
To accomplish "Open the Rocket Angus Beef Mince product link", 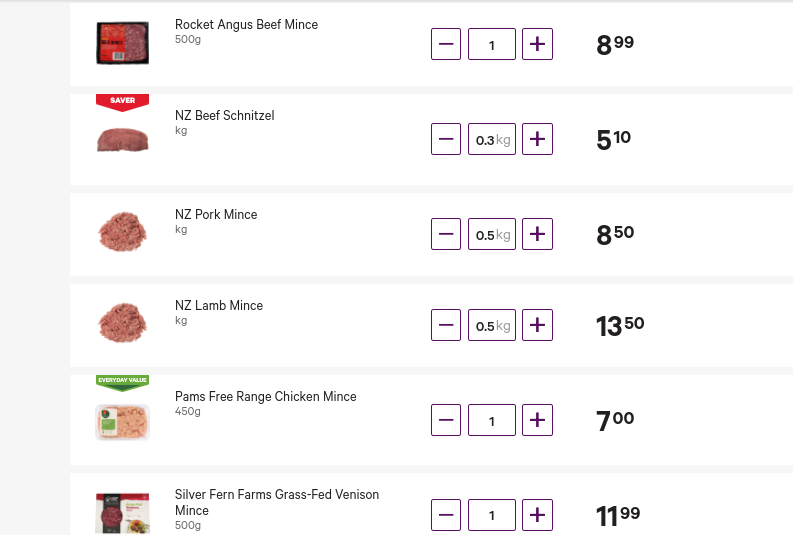I will [246, 24].
